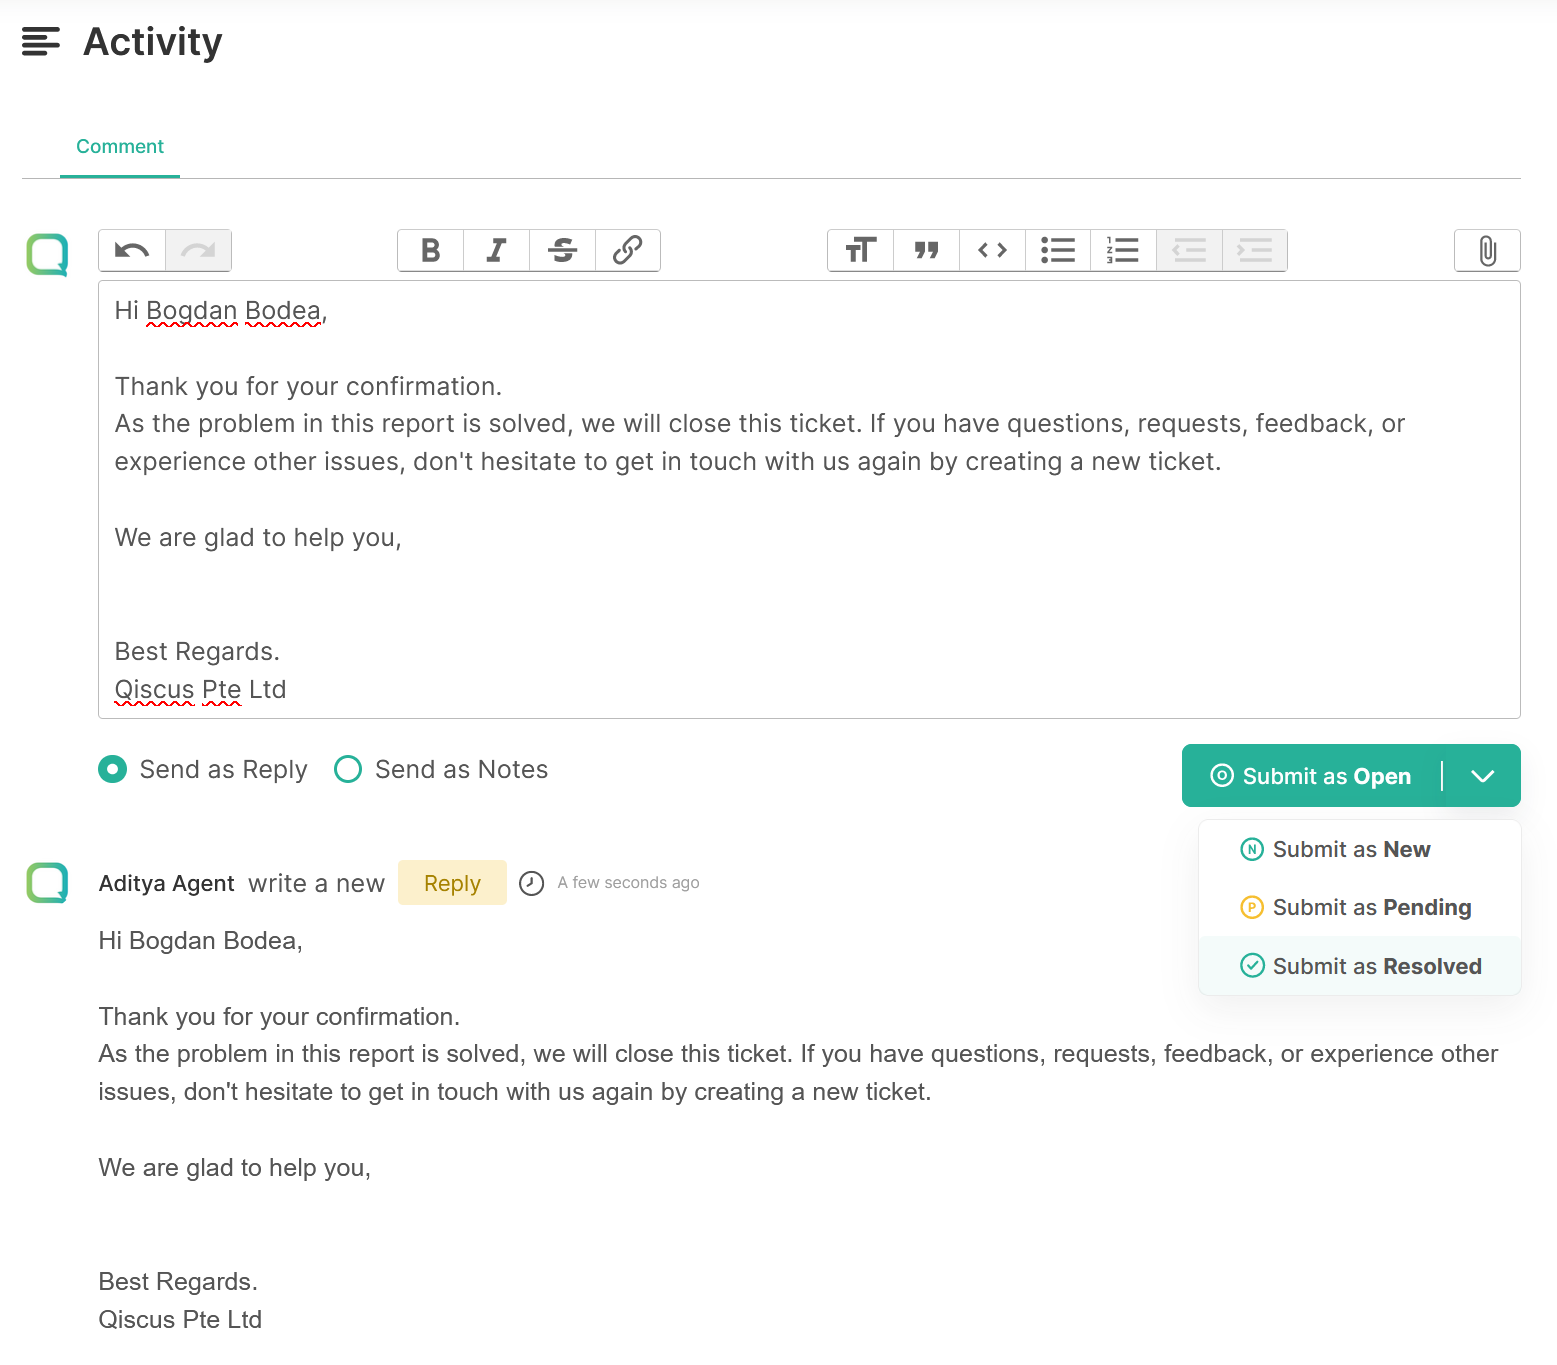Choose Submit as Resolved option

point(1360,966)
